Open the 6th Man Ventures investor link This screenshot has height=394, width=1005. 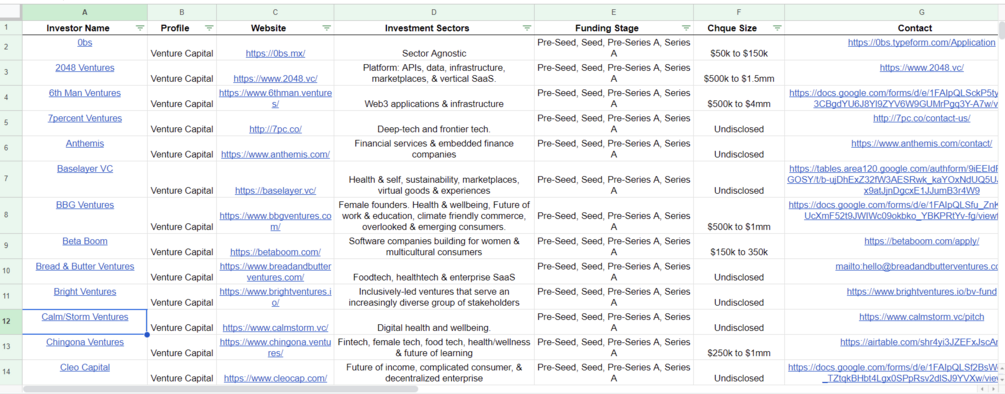coord(85,93)
